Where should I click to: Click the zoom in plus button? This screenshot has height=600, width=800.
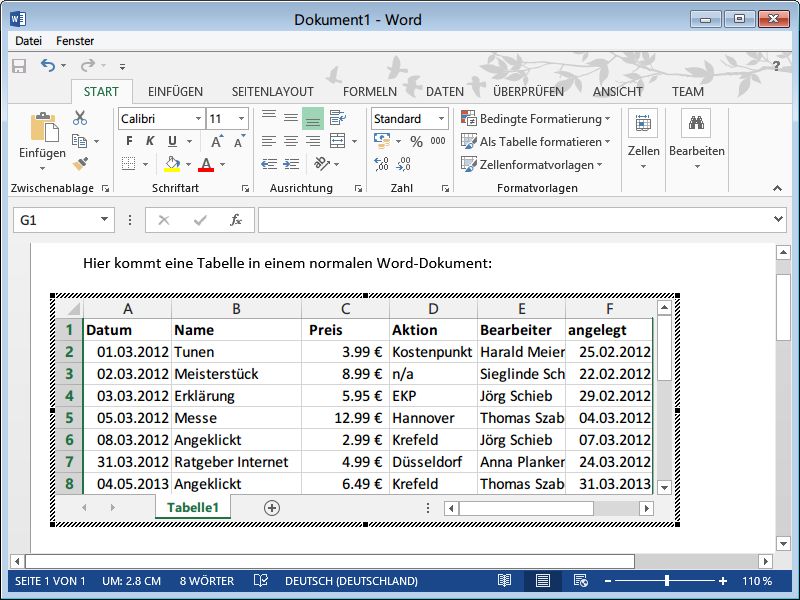pos(723,581)
